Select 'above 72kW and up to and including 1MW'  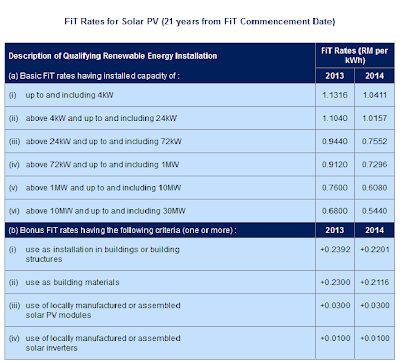tap(102, 165)
